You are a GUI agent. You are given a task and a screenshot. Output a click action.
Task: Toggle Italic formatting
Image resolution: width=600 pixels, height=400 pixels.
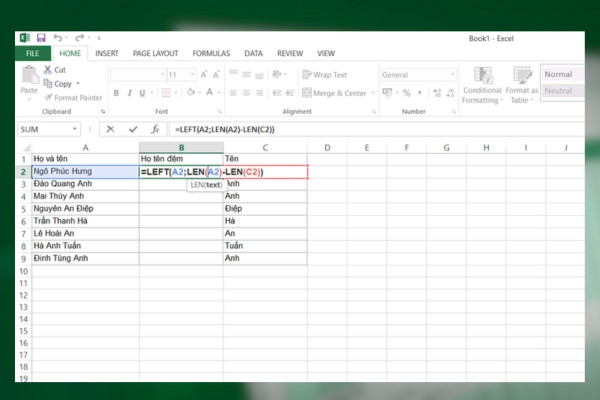click(x=130, y=93)
